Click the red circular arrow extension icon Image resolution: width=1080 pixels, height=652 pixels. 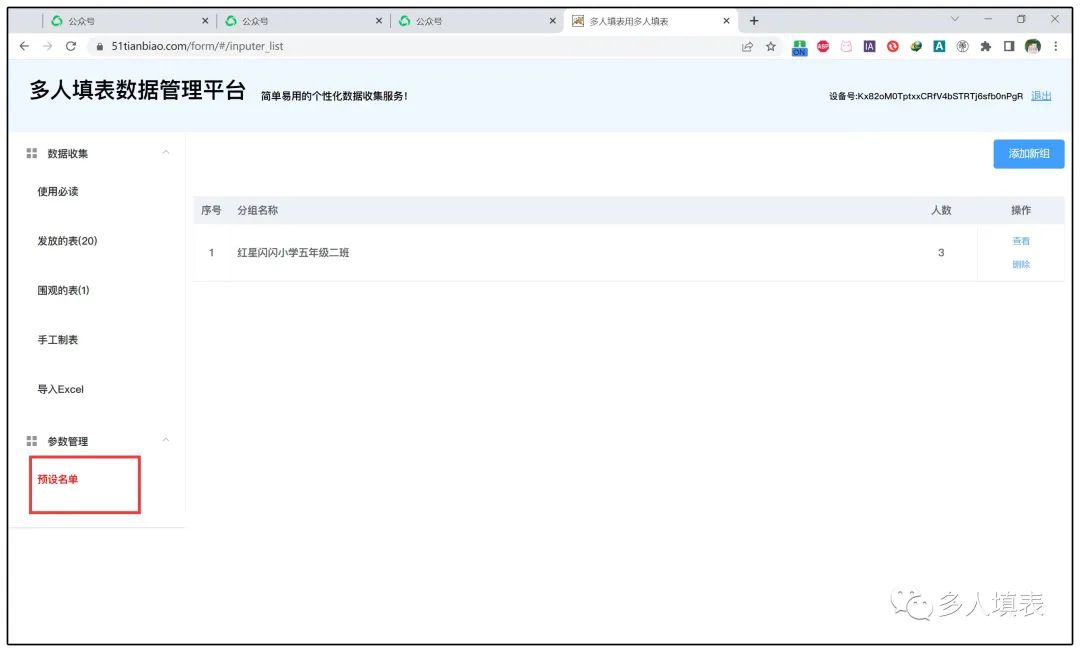pos(893,46)
